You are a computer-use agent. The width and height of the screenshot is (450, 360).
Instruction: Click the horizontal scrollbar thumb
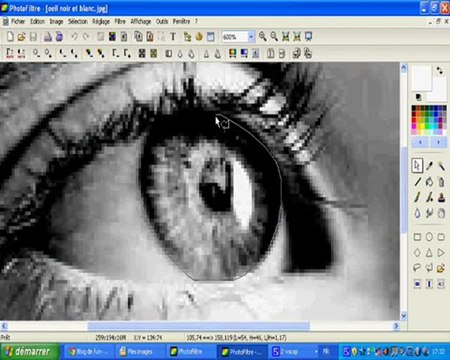[x=198, y=326]
